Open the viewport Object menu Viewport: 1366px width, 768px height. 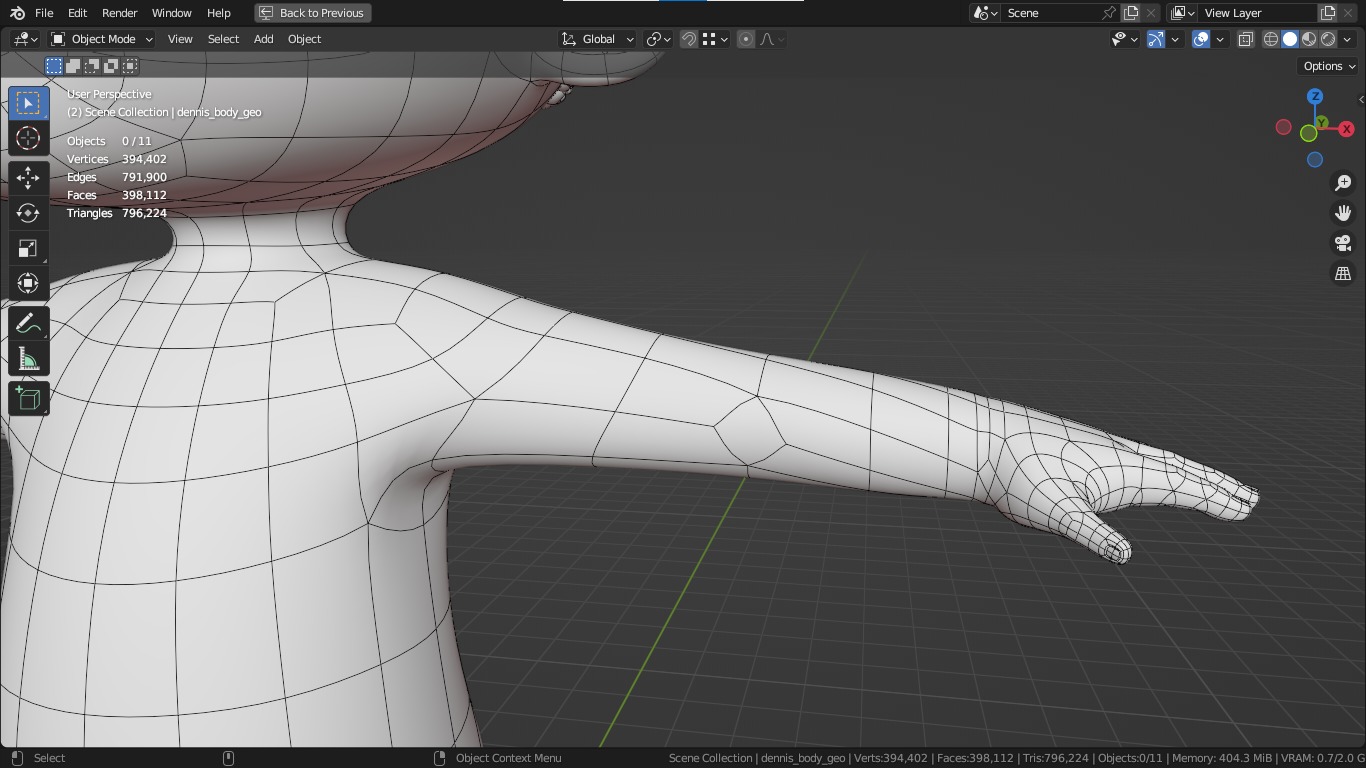[305, 39]
